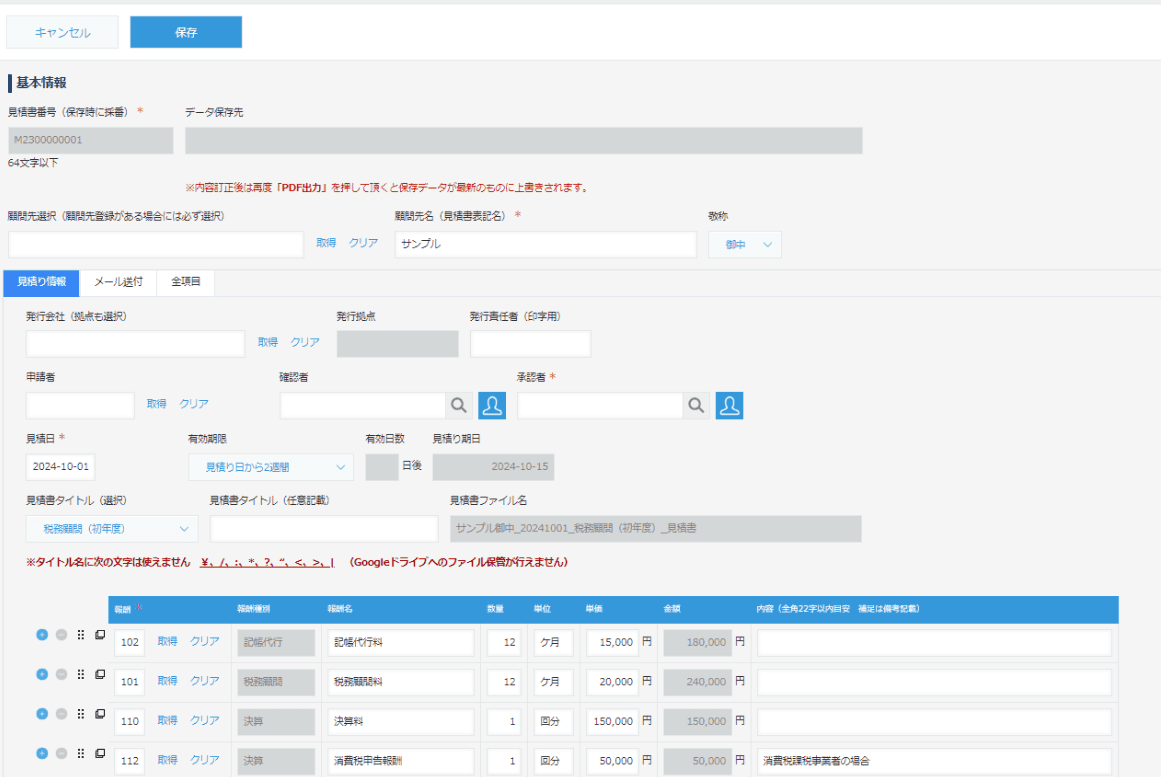Click the 保存 button
Screen dimensions: 1161x777
tap(186, 33)
